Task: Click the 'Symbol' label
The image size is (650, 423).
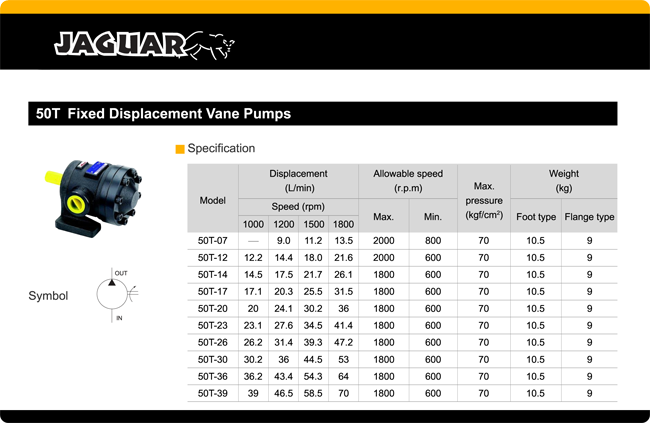Action: tap(48, 296)
